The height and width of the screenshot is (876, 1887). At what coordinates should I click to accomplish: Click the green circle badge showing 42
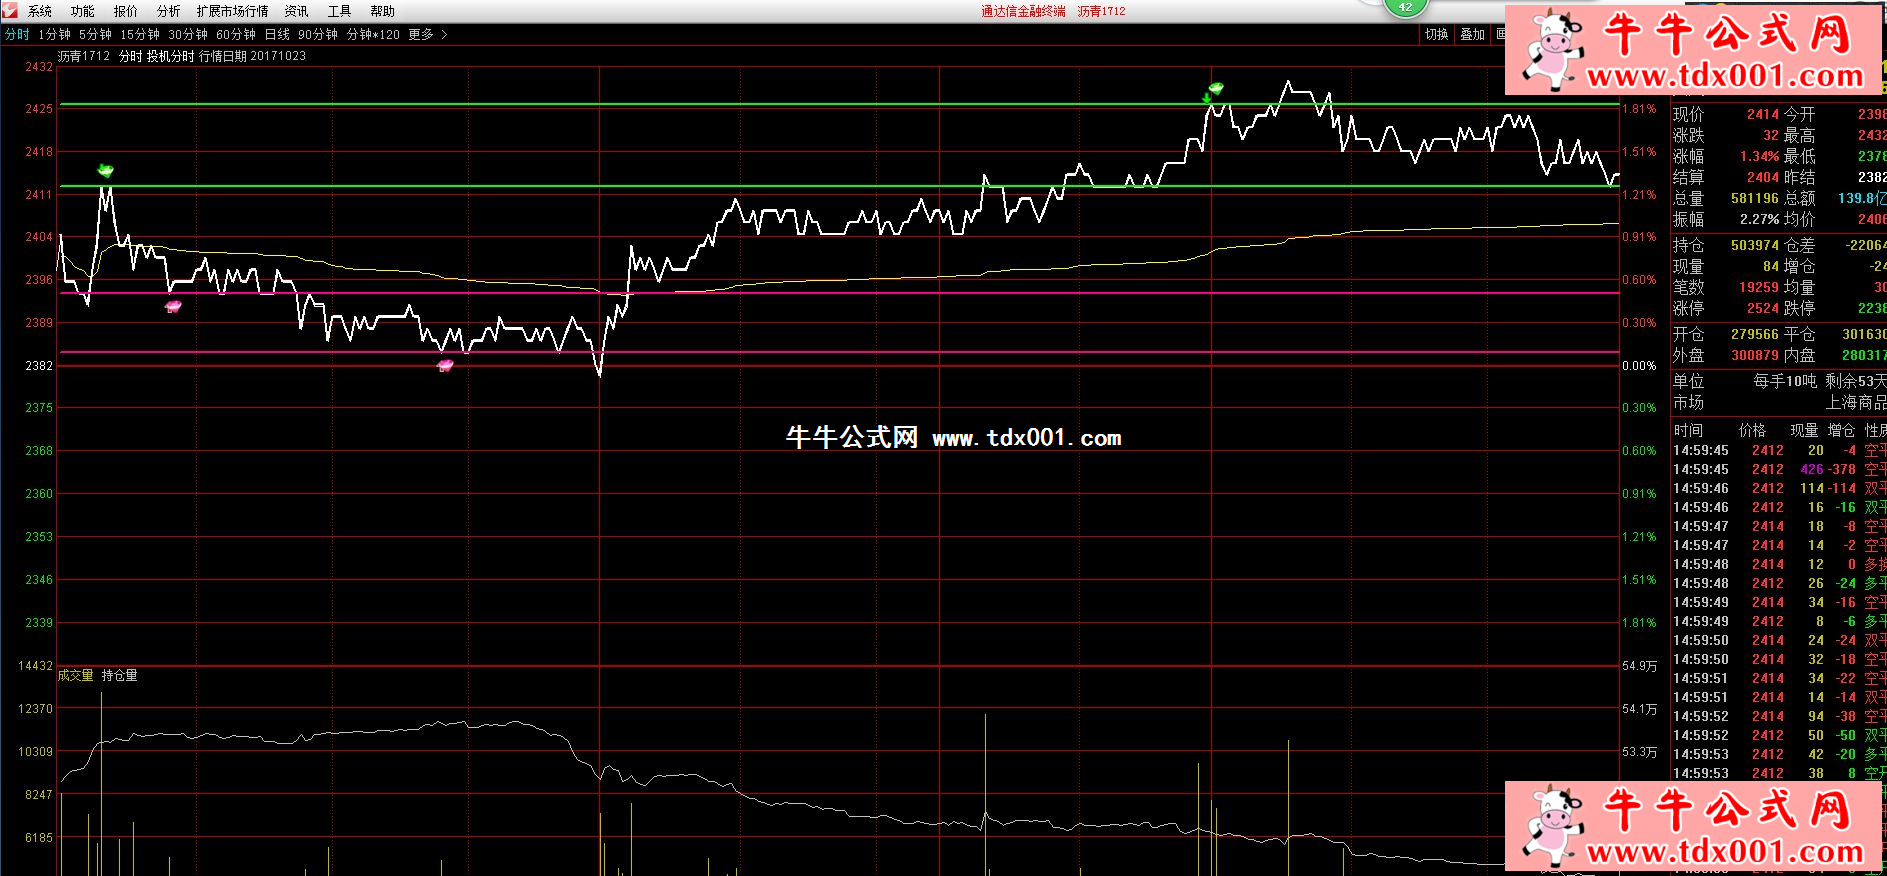[x=1405, y=7]
